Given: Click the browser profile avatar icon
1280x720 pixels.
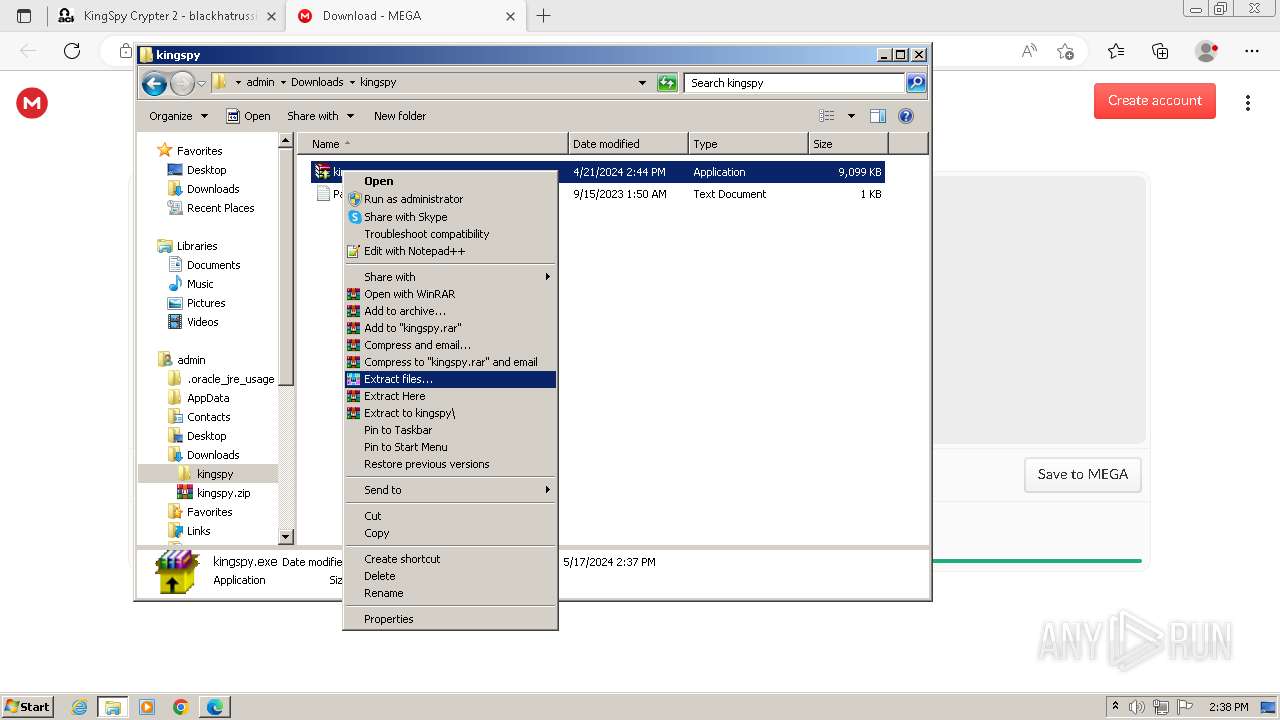Looking at the screenshot, I should [1207, 51].
